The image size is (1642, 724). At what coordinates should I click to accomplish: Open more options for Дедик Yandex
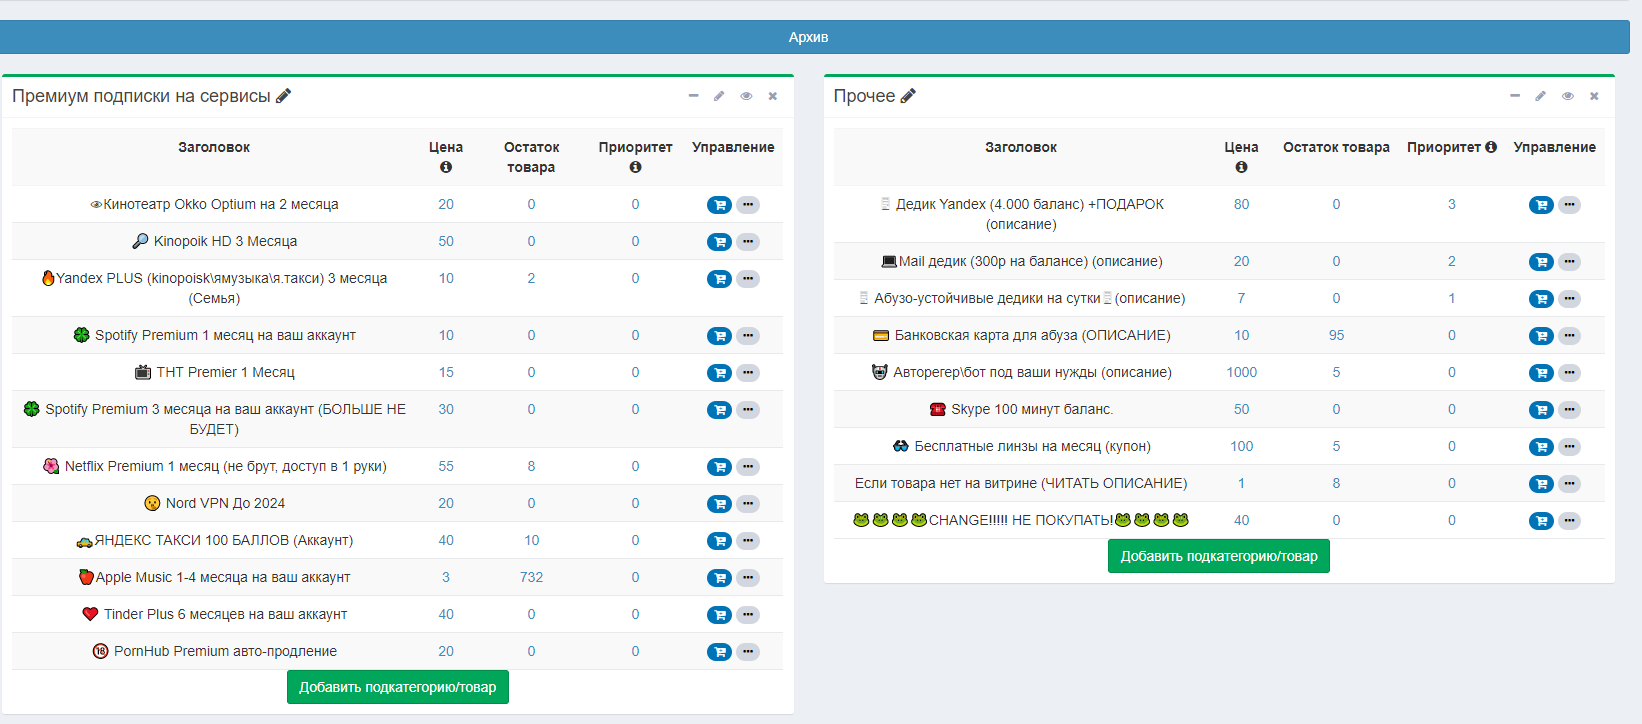point(1570,205)
